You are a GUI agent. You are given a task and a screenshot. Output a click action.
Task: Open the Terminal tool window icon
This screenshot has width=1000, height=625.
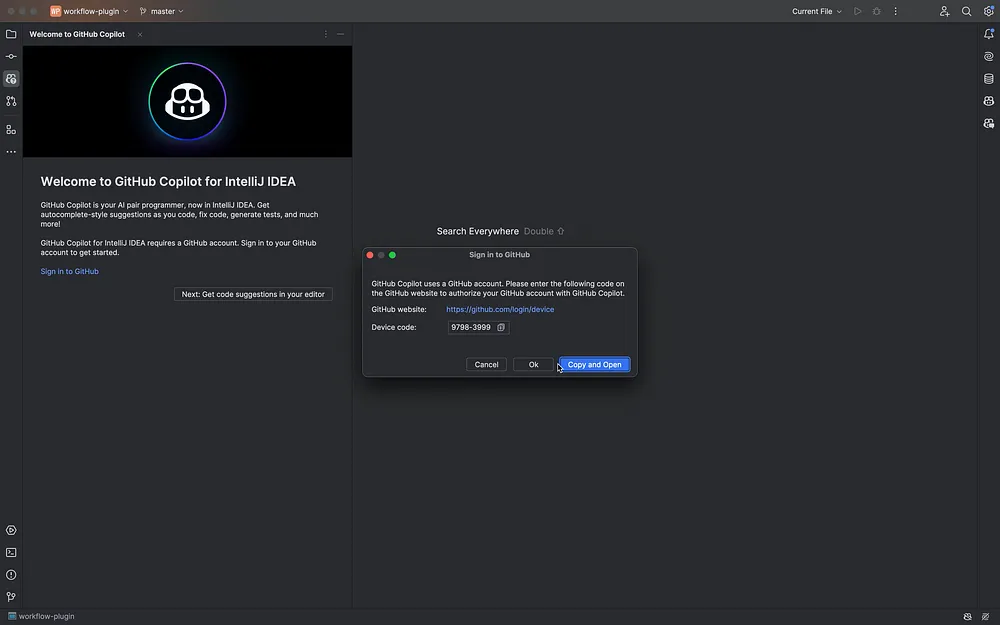coord(11,552)
